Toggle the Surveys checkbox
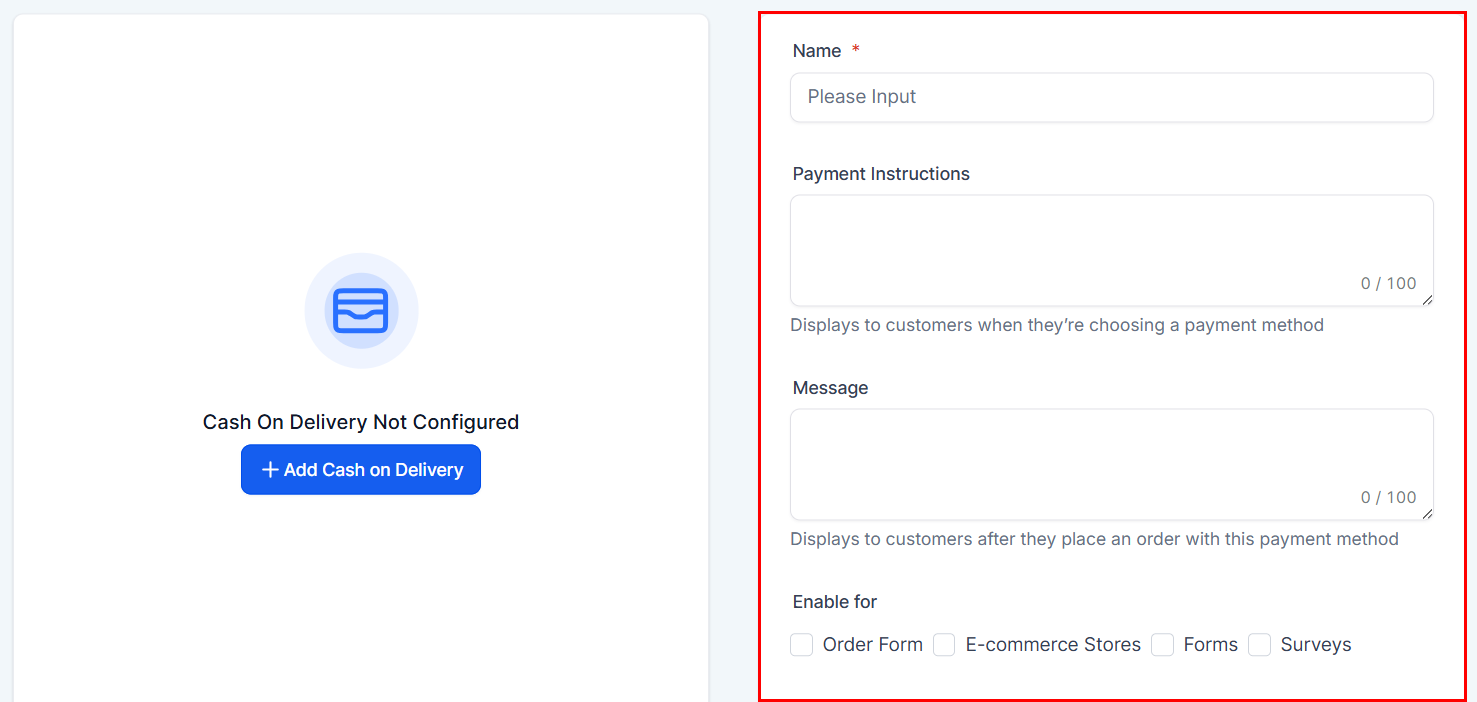The image size is (1477, 702). 1259,645
